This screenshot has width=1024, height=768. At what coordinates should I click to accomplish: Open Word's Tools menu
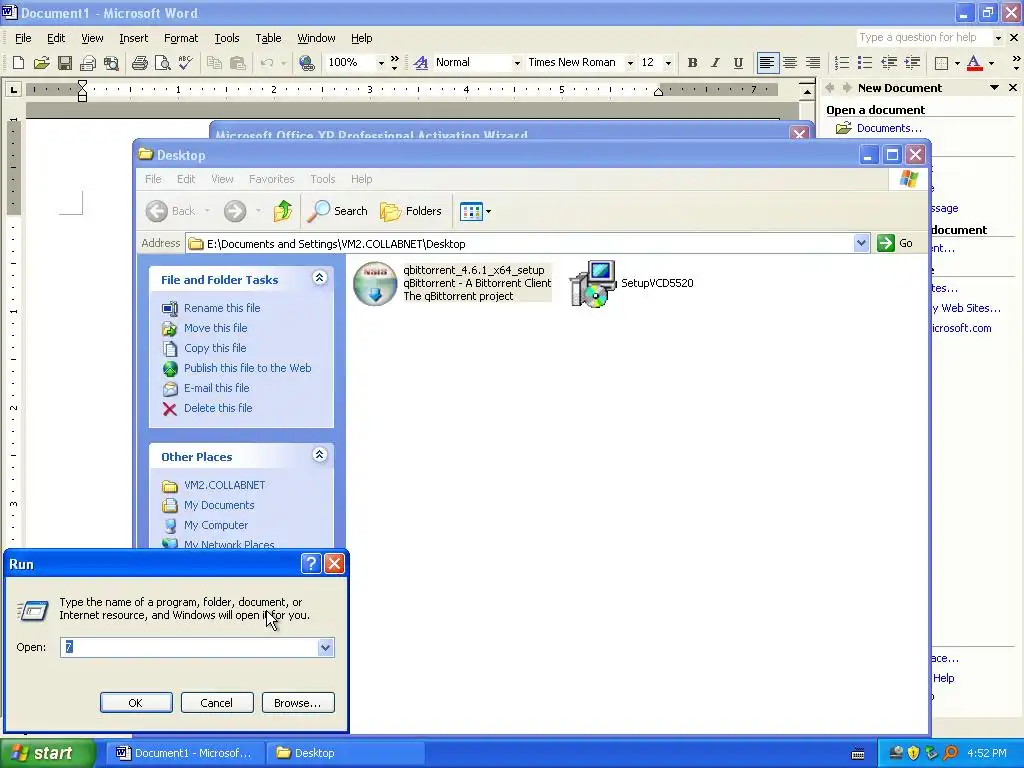click(227, 38)
